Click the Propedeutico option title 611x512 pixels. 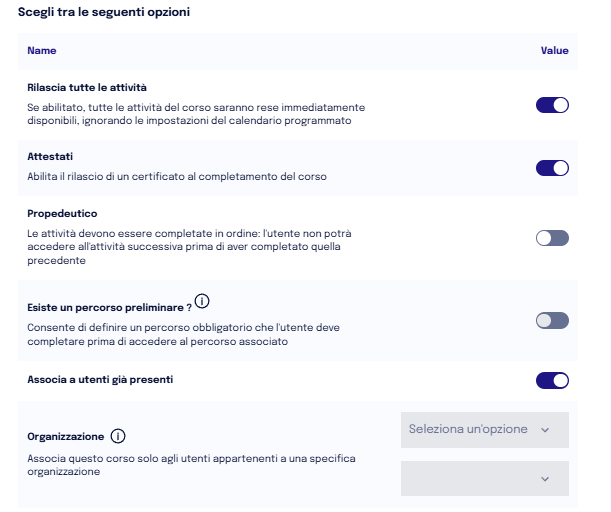click(62, 214)
